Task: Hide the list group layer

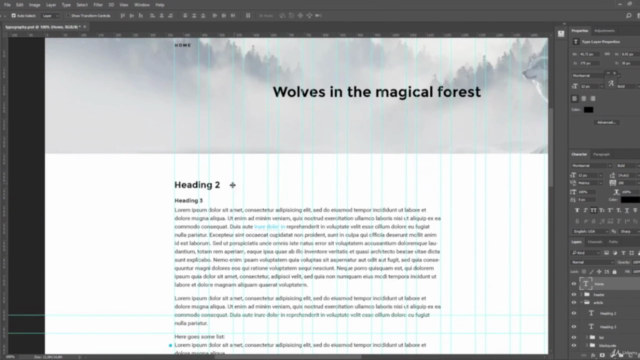Action: click(573, 338)
